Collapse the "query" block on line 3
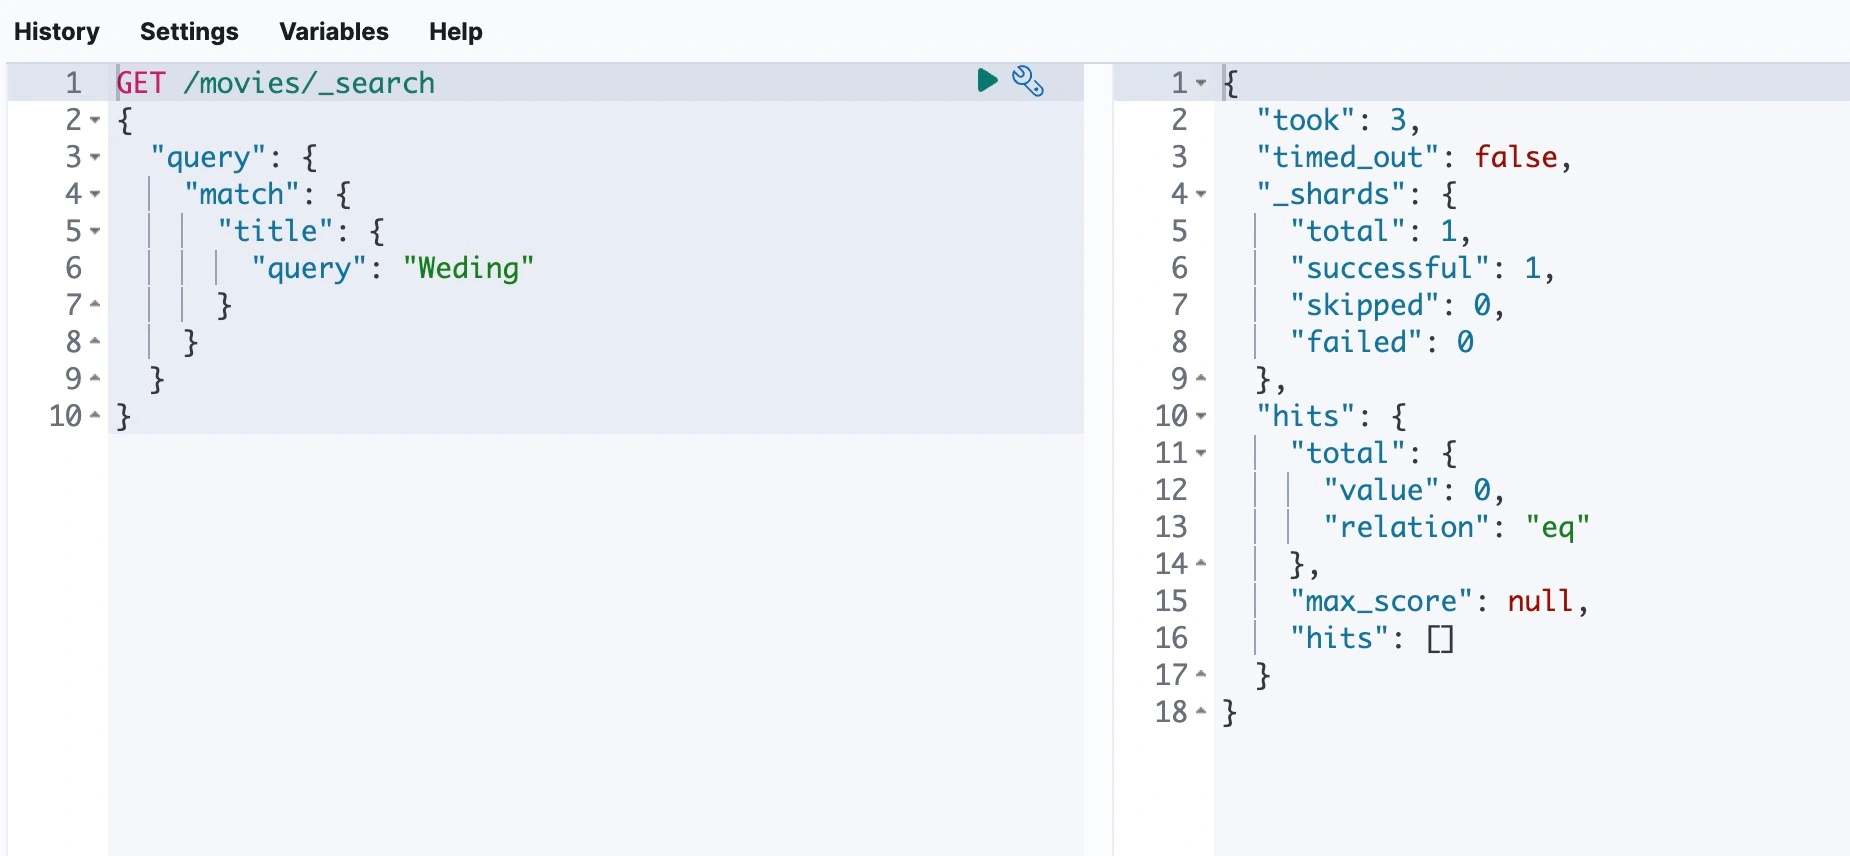This screenshot has height=856, width=1850. point(95,157)
